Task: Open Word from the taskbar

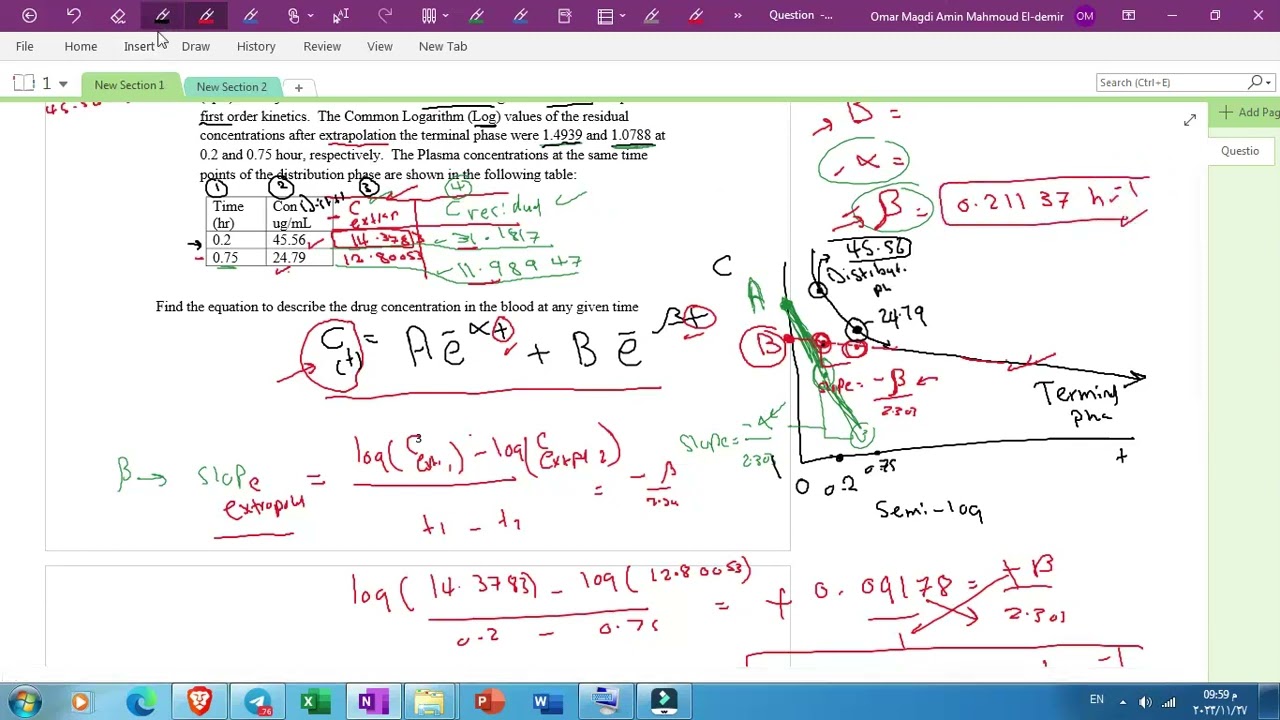Action: click(547, 702)
